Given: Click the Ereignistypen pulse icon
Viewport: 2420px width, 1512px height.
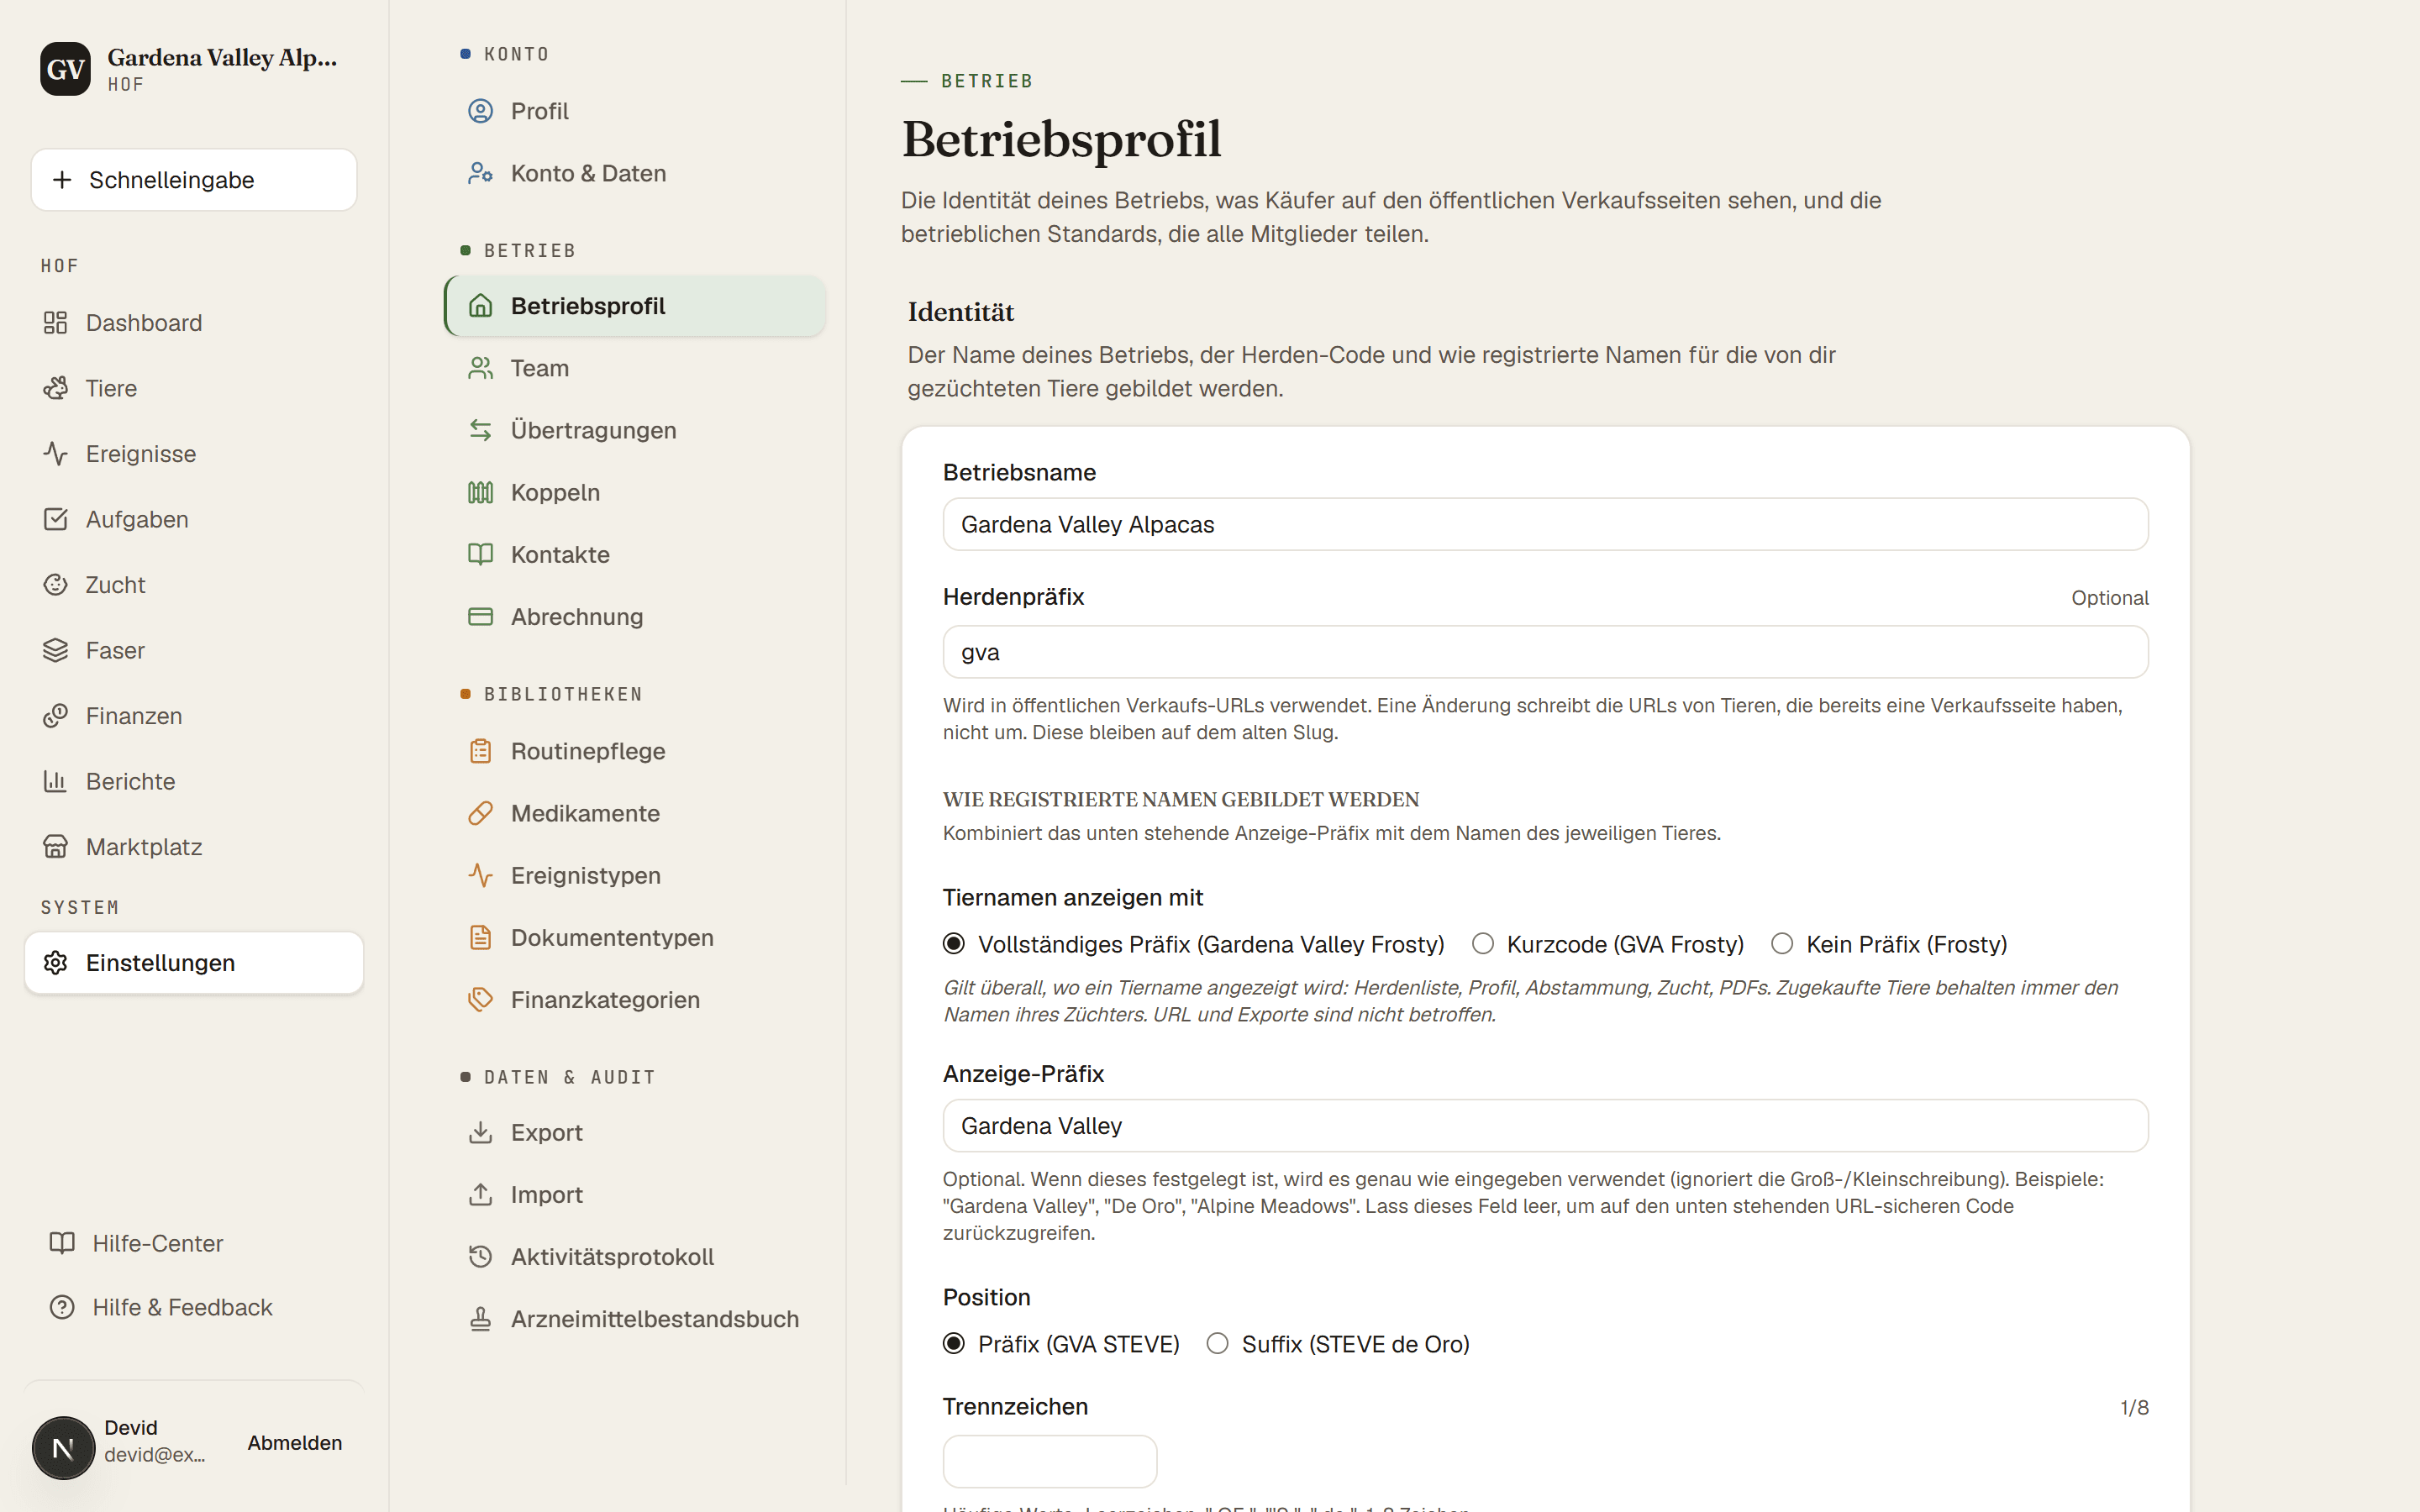Looking at the screenshot, I should pos(480,875).
